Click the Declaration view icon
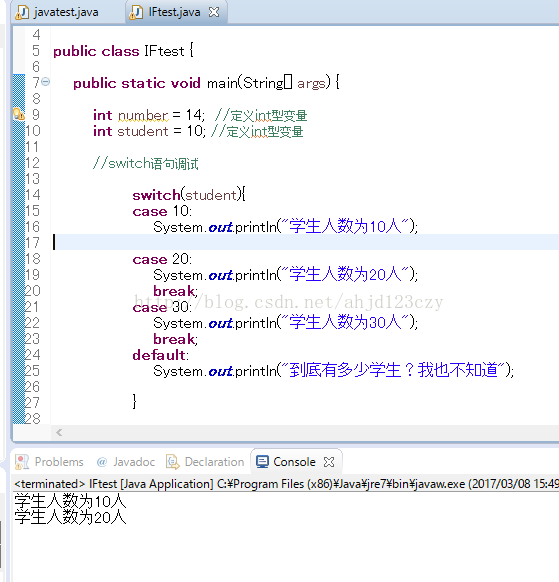Viewport: 559px width, 582px height. click(x=173, y=462)
